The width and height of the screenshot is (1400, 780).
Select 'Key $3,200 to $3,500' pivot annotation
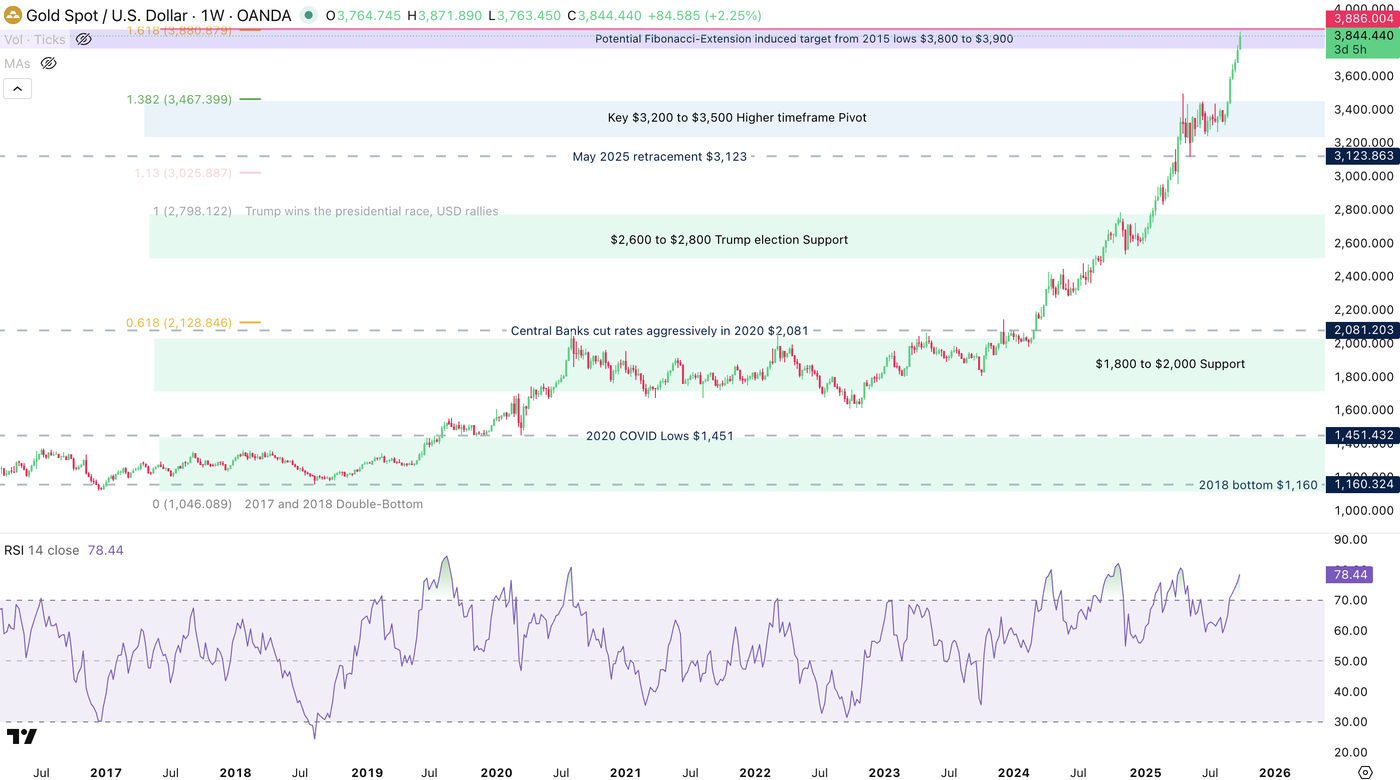coord(737,118)
